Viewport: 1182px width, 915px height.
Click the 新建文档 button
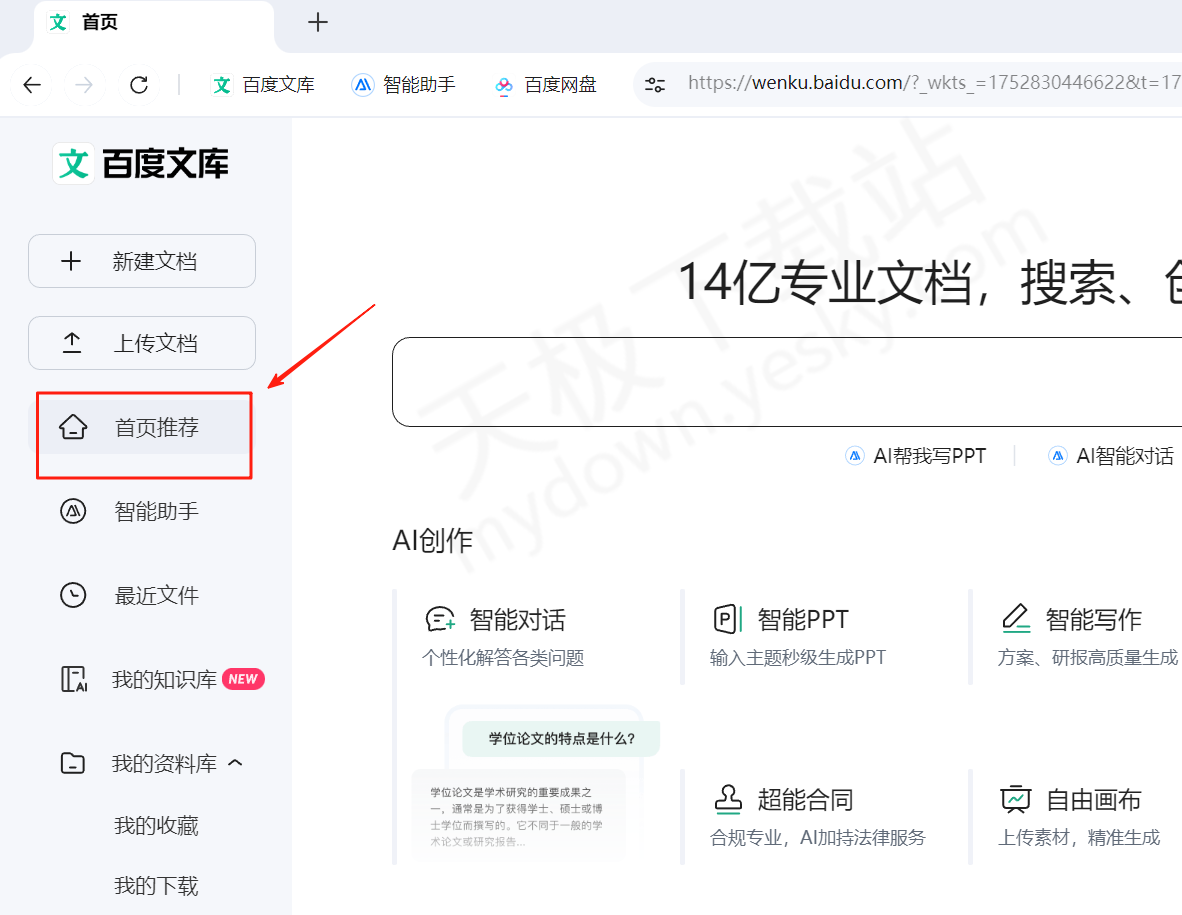click(142, 261)
